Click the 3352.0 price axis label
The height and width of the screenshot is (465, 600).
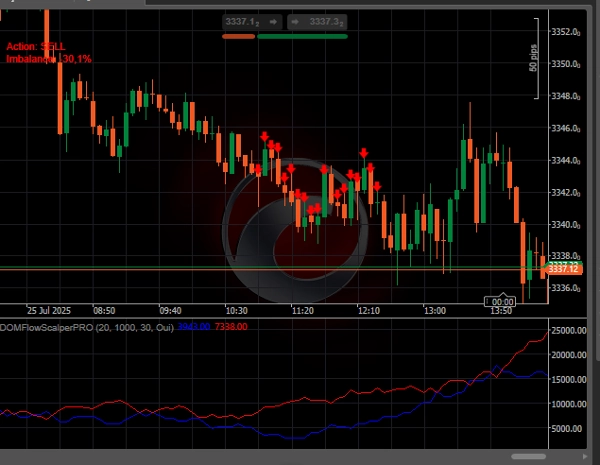coord(567,32)
